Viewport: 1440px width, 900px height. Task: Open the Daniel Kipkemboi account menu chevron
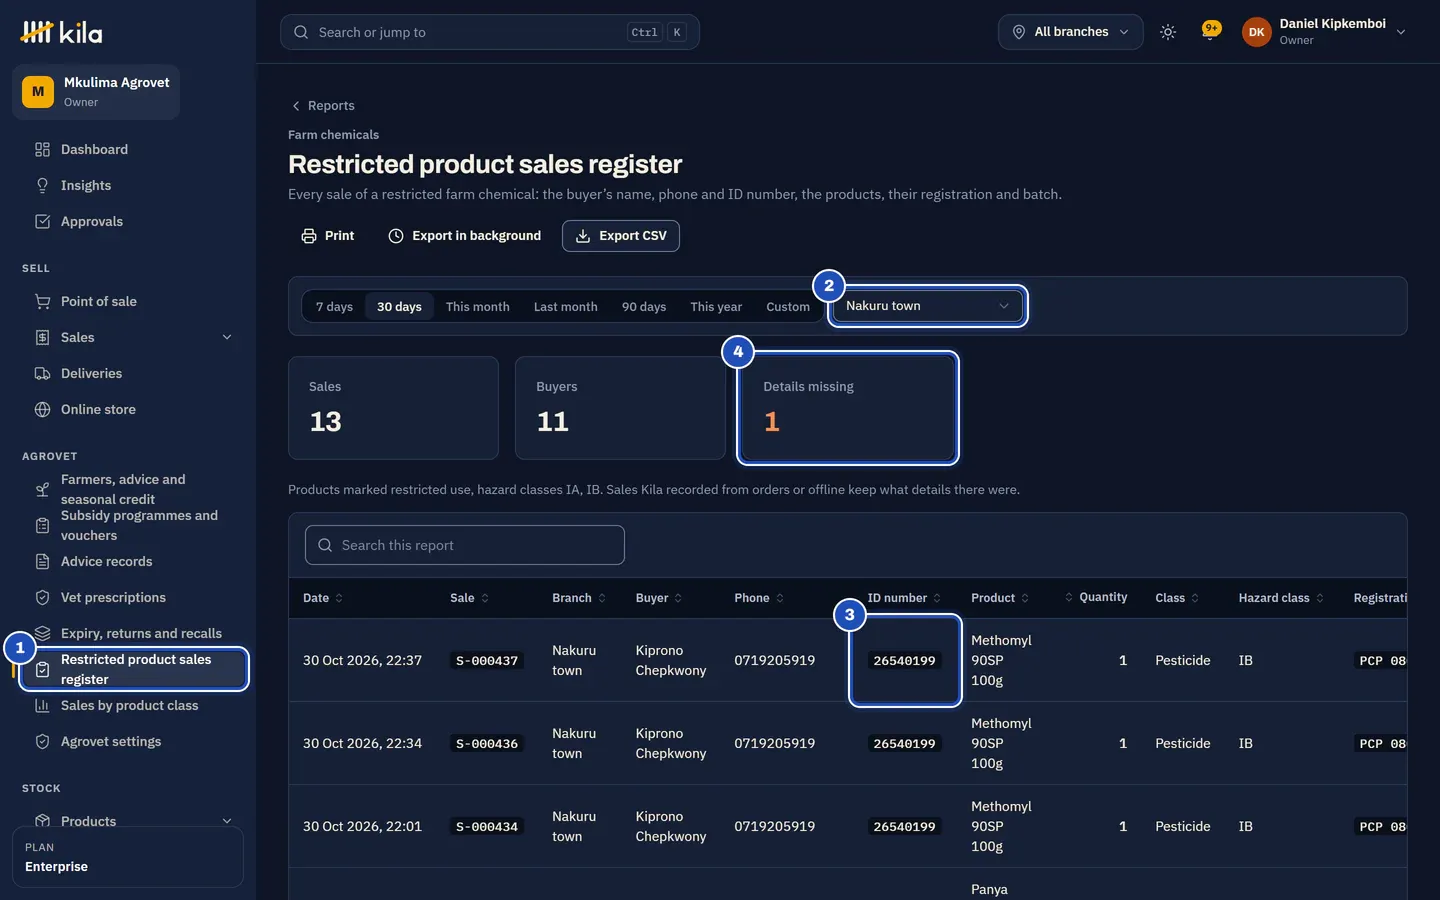point(1401,32)
